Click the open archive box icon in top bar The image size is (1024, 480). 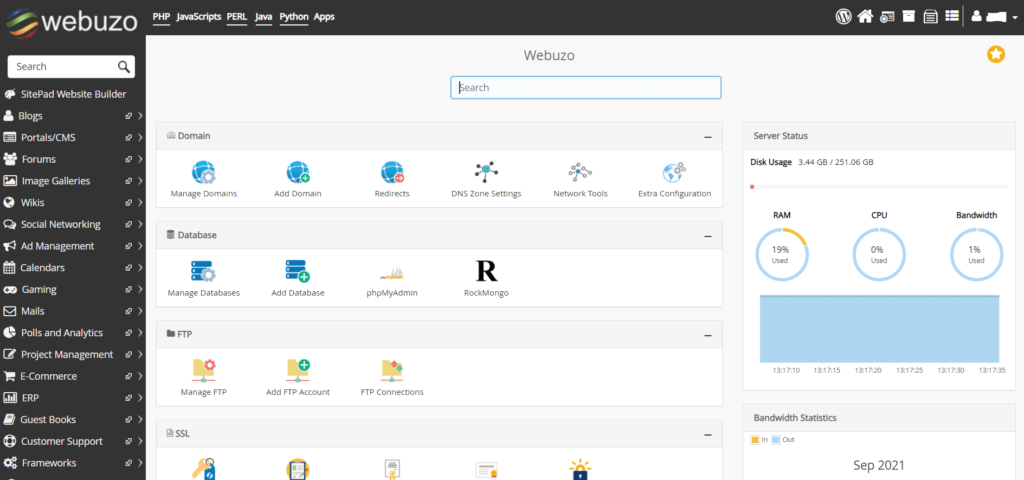point(931,16)
